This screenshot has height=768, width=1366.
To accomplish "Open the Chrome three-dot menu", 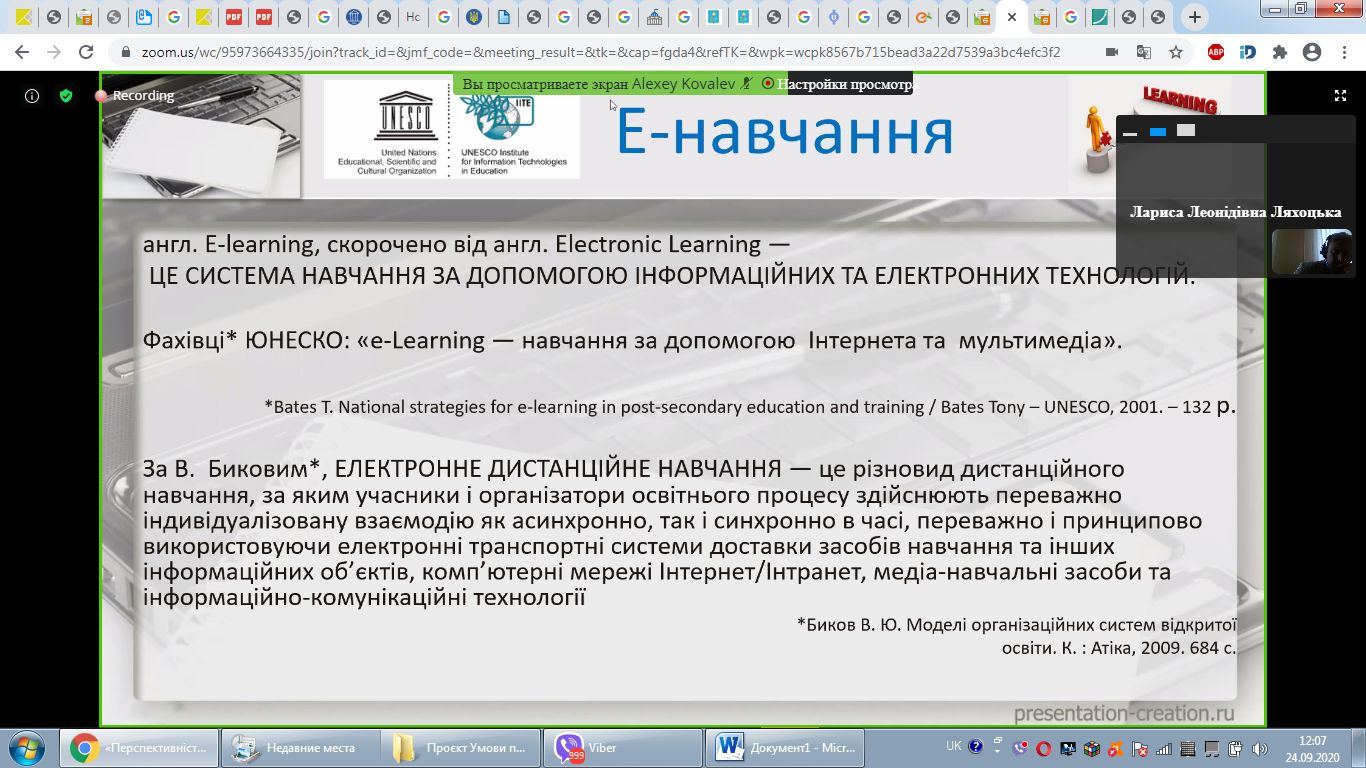I will tap(1344, 52).
